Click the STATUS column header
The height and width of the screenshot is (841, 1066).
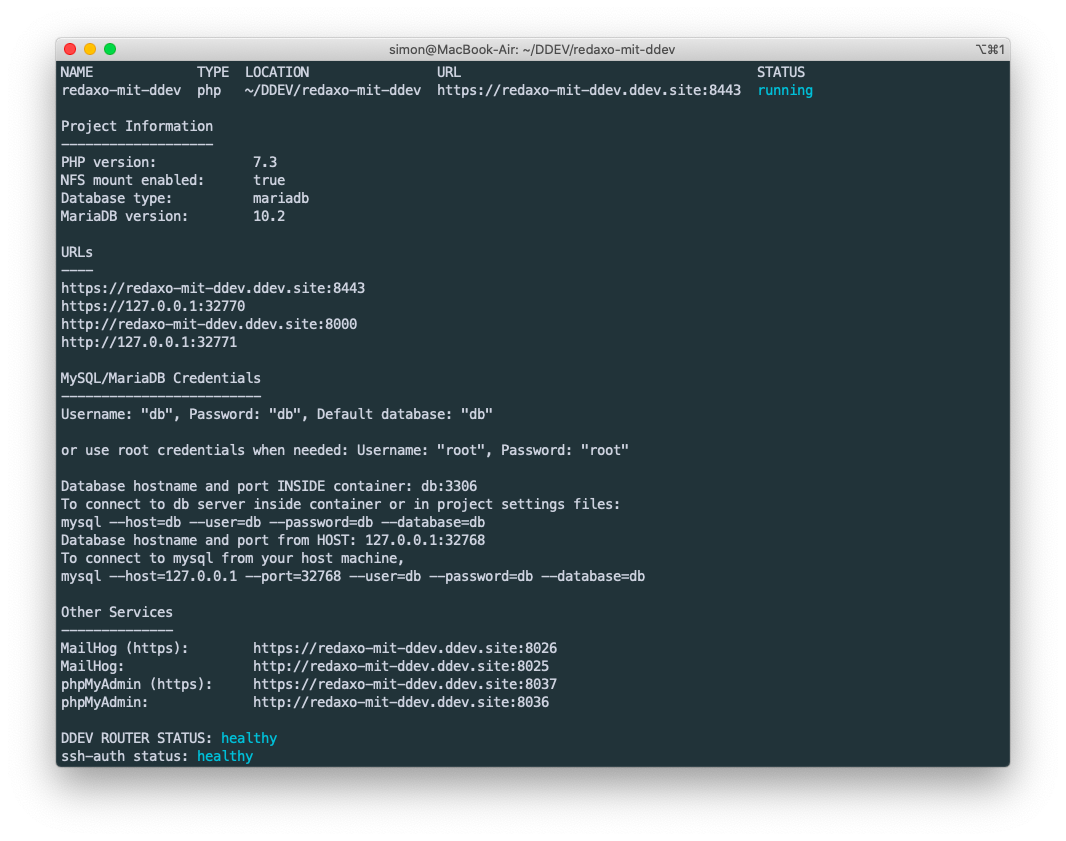pos(780,72)
